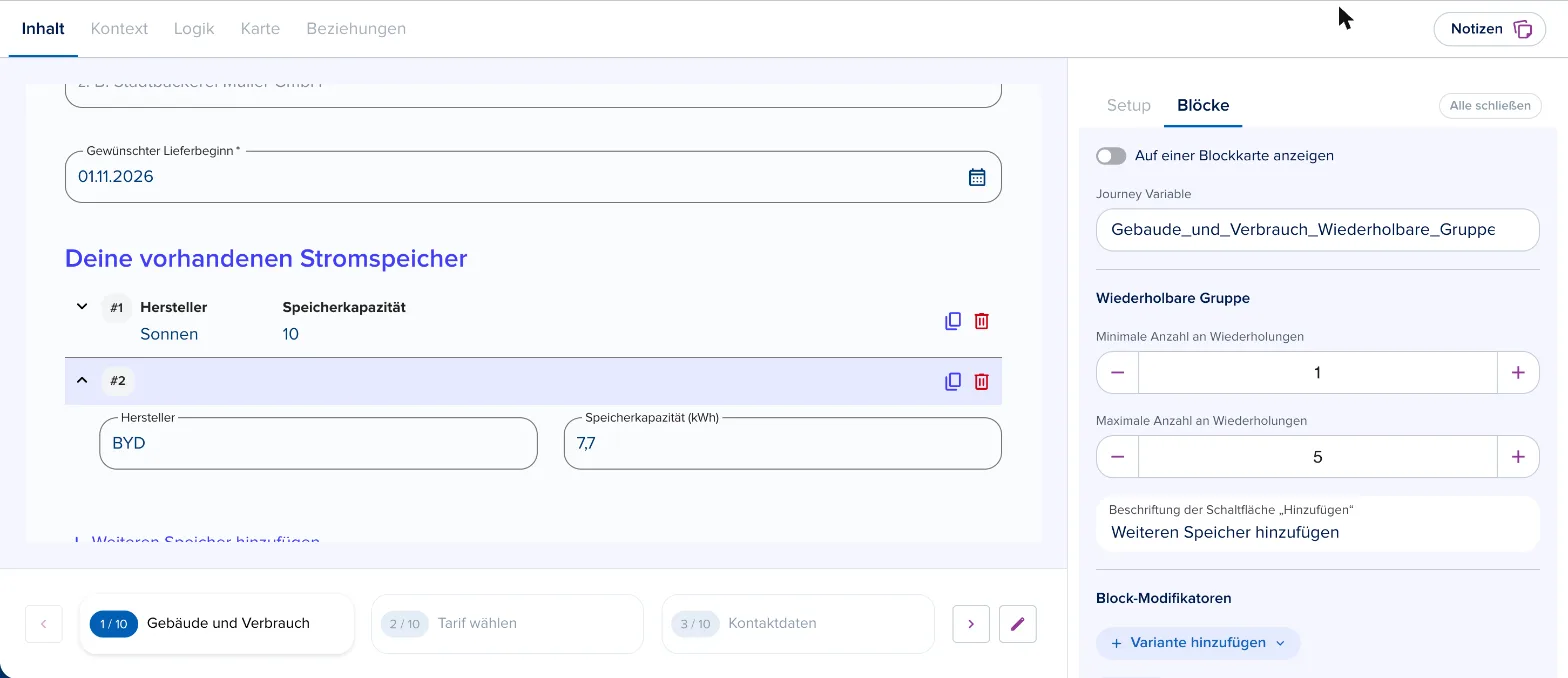Select step 1/10 Gebäude und Verbrauch

(x=217, y=623)
